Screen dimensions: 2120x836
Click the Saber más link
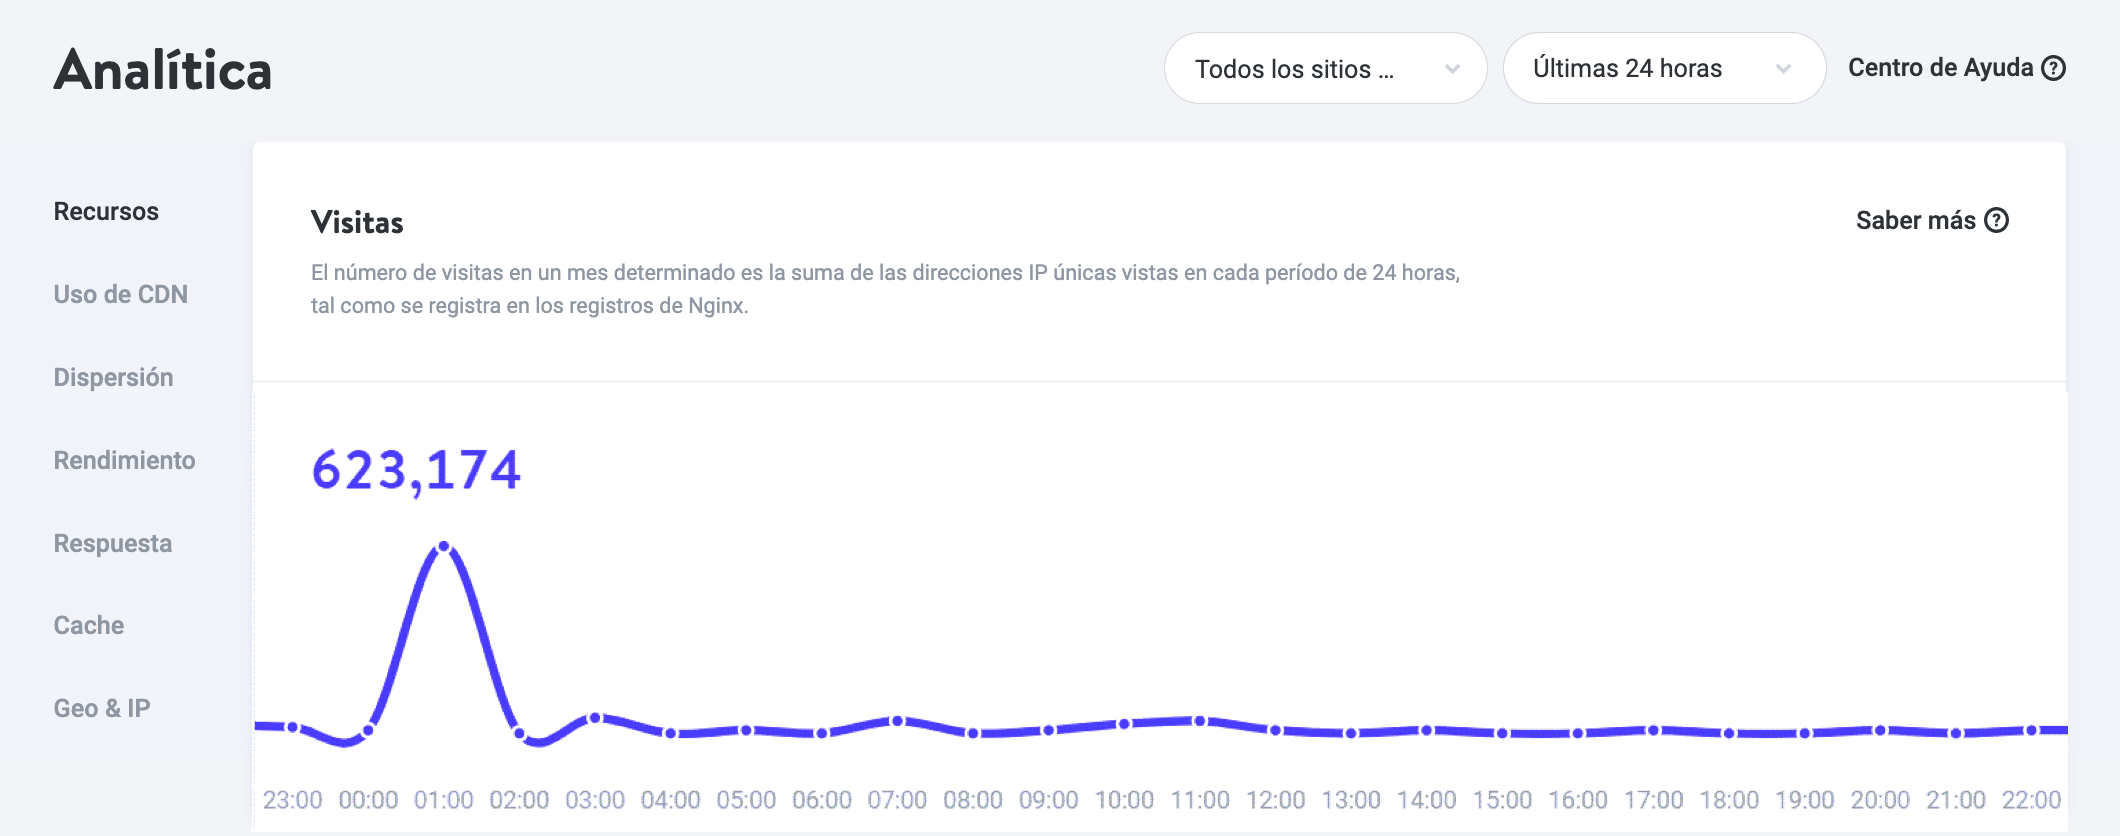click(x=1915, y=220)
